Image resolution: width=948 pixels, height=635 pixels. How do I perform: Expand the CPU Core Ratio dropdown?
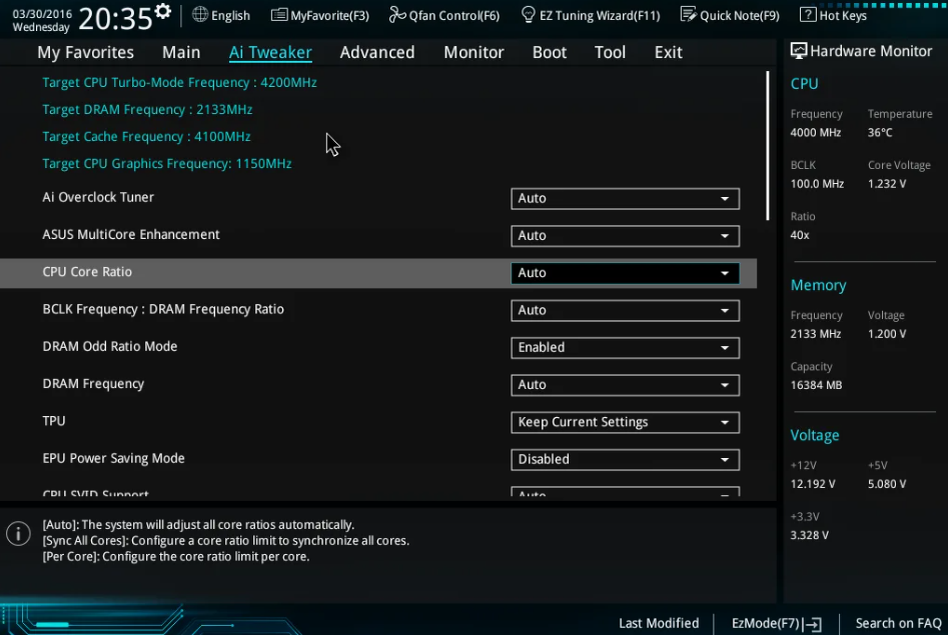(x=624, y=272)
